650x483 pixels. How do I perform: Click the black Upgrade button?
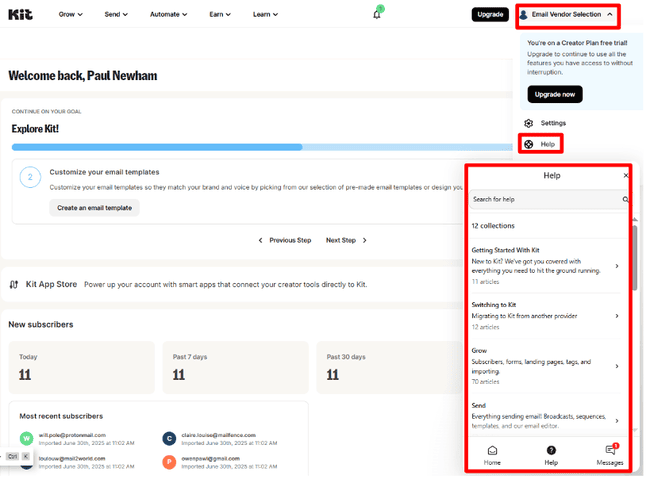[490, 15]
